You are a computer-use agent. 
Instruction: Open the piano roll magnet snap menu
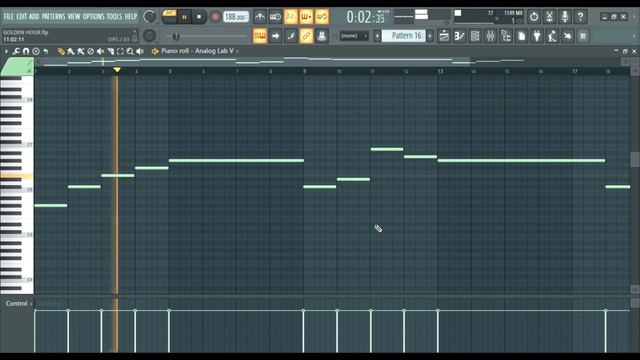pos(26,51)
